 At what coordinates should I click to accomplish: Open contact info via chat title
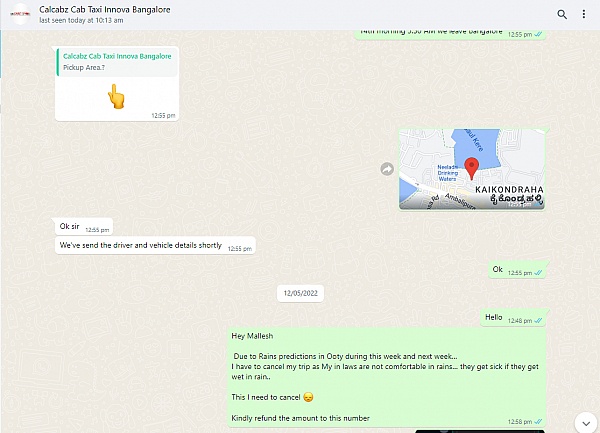(105, 10)
